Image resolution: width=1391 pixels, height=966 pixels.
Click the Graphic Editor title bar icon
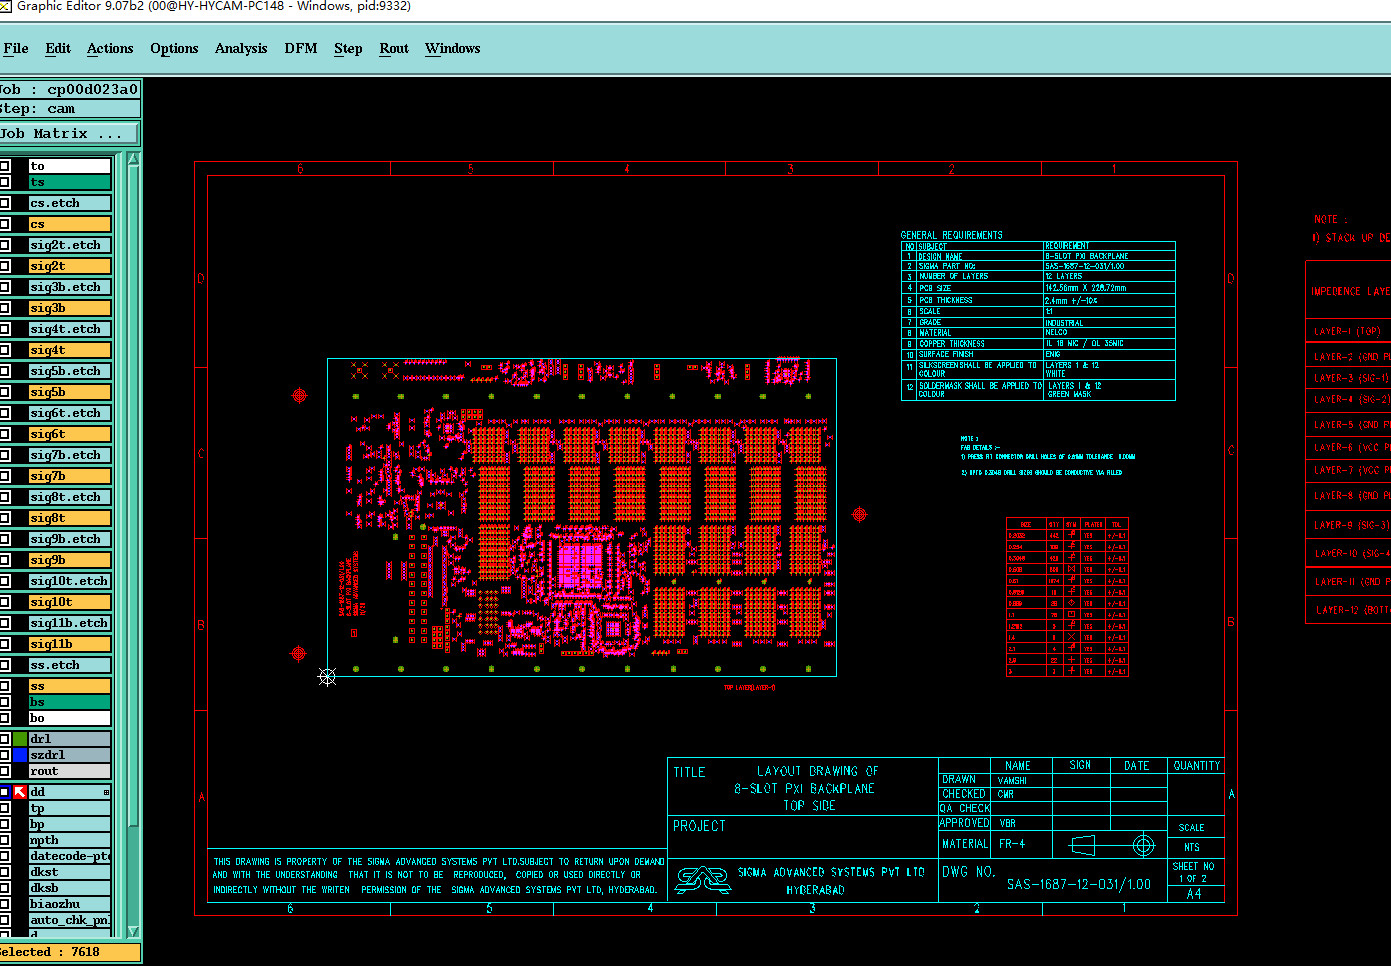coord(5,6)
